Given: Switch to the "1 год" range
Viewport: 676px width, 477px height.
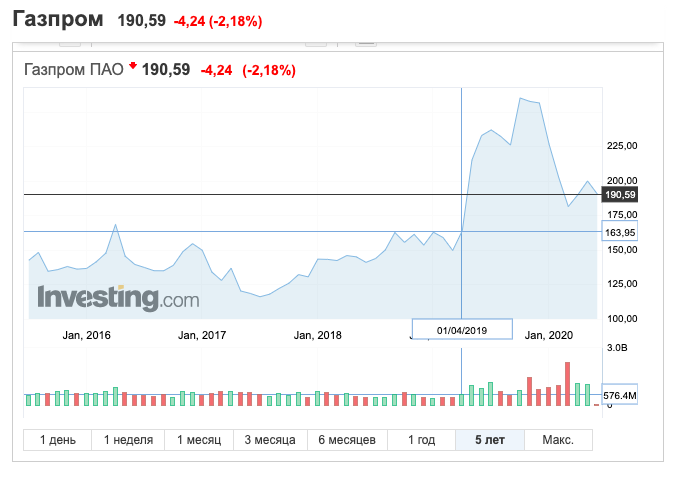Looking at the screenshot, I should [421, 440].
